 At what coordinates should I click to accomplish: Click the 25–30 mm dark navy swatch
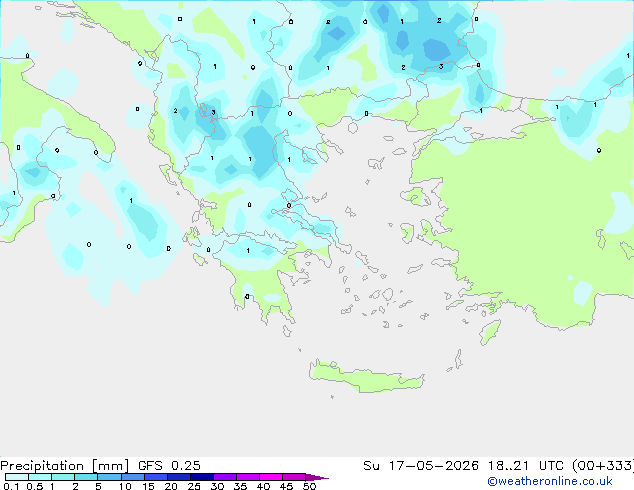click(201, 477)
